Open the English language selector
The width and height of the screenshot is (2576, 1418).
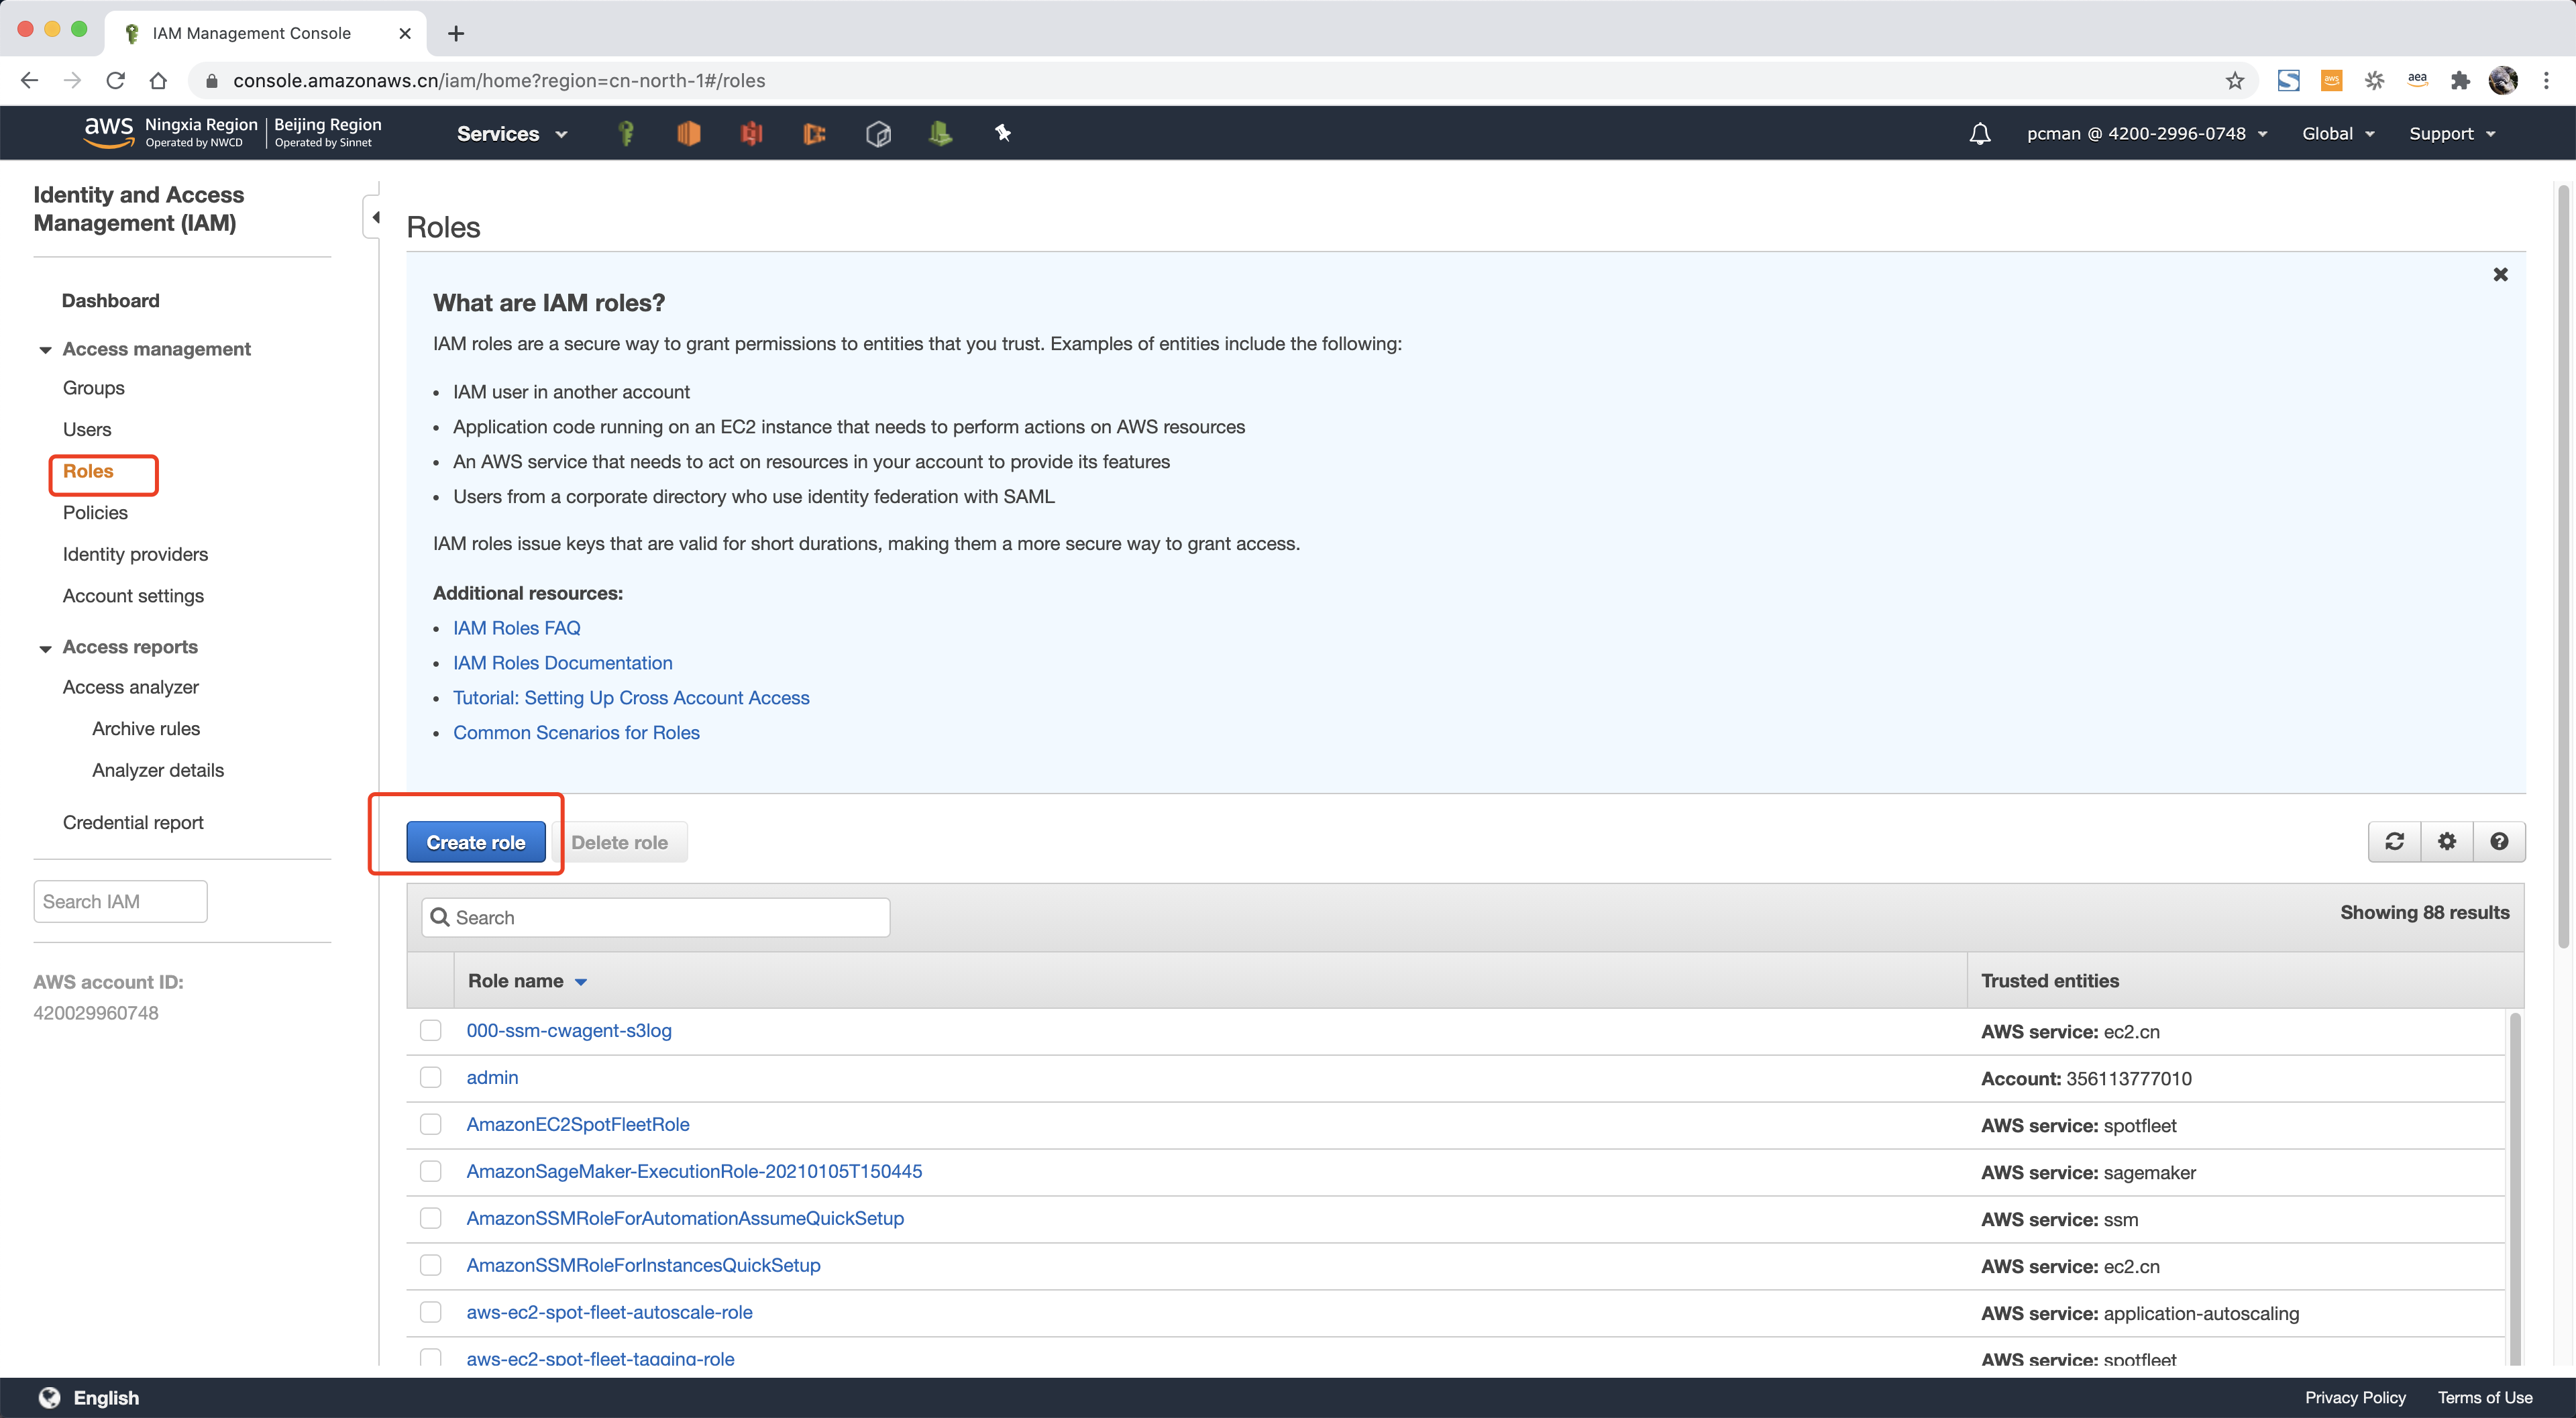[89, 1398]
